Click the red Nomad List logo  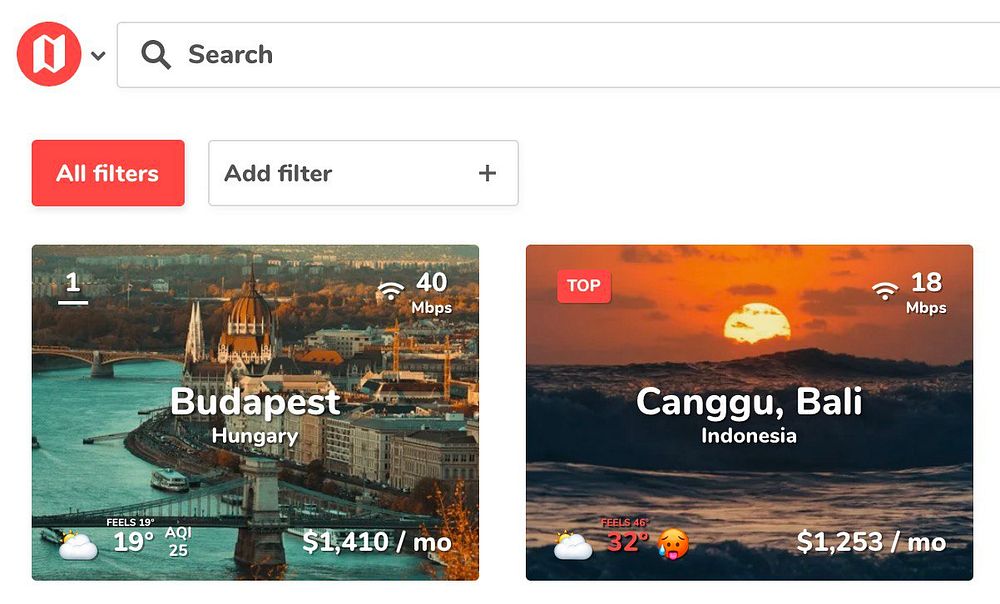49,55
